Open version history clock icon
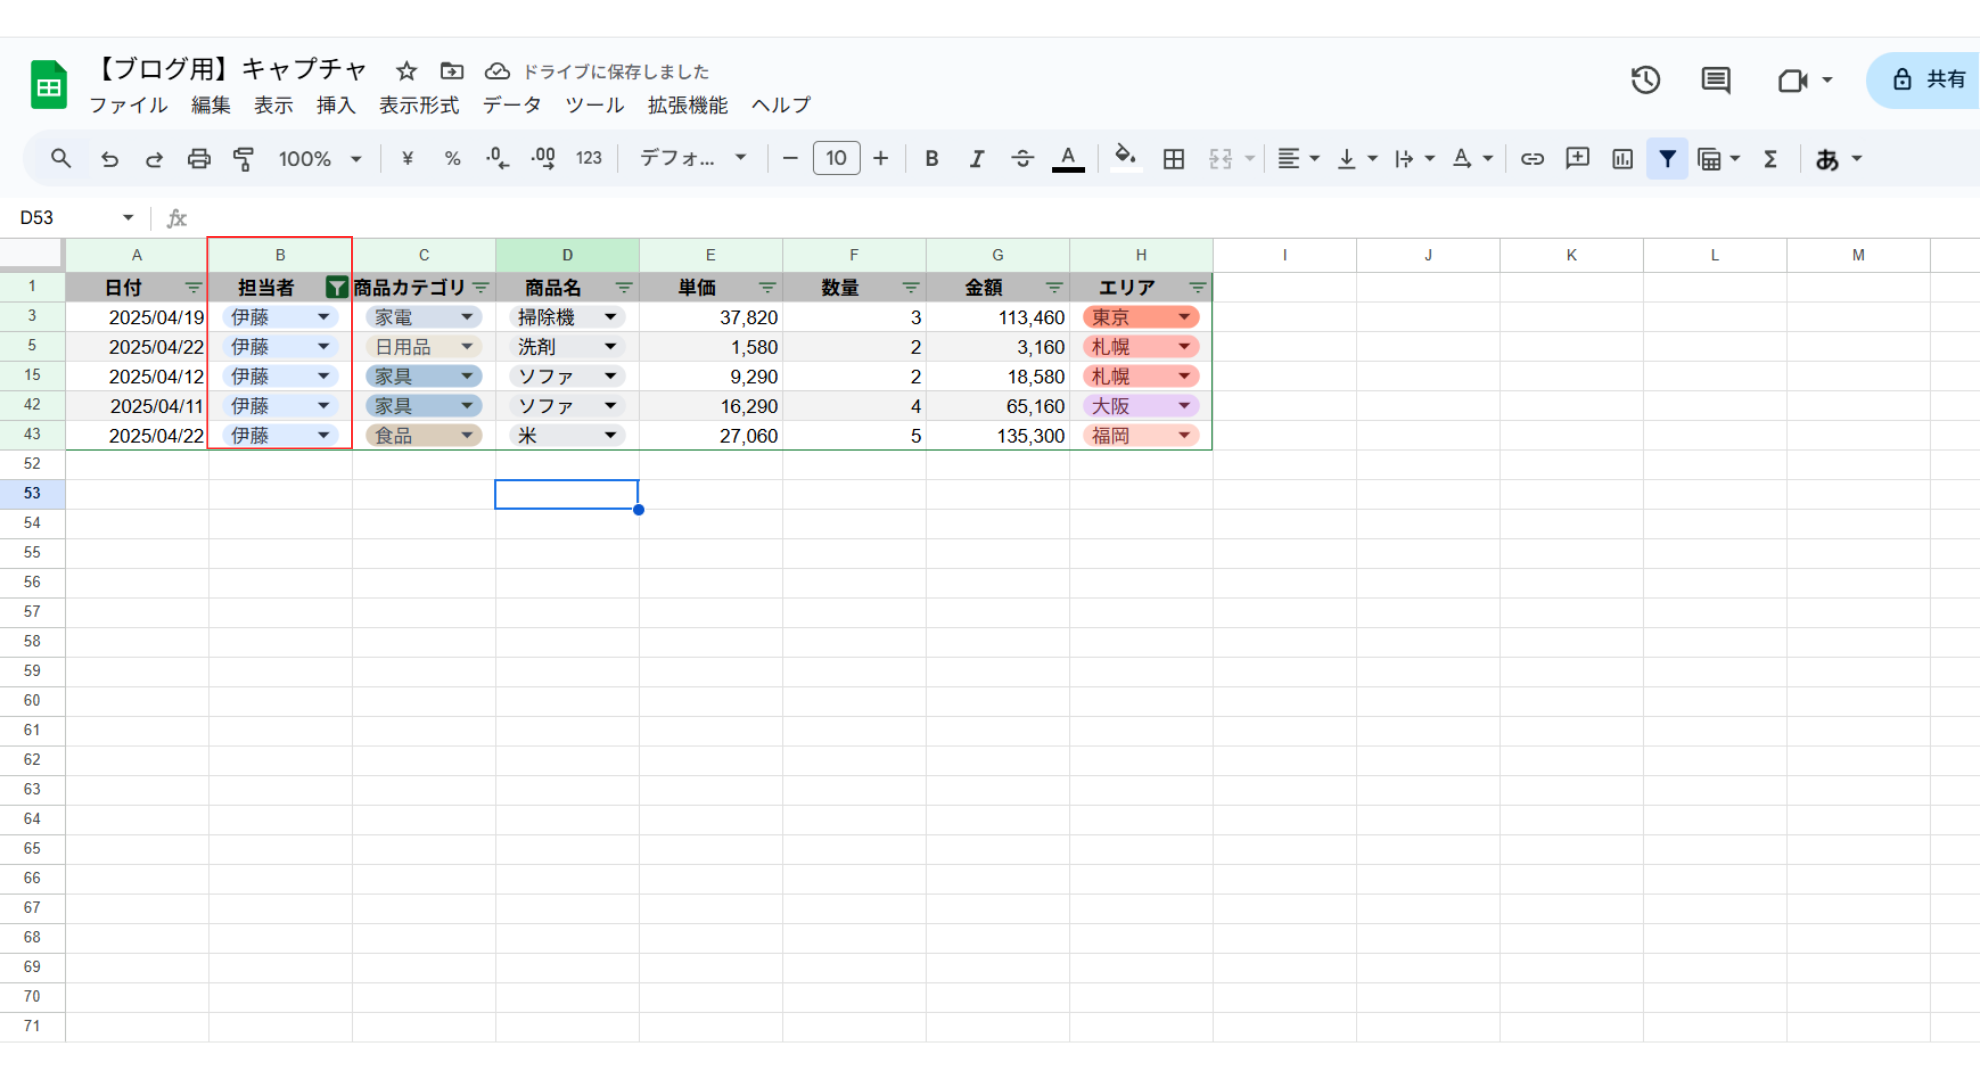The width and height of the screenshot is (1980, 1080). 1645,80
